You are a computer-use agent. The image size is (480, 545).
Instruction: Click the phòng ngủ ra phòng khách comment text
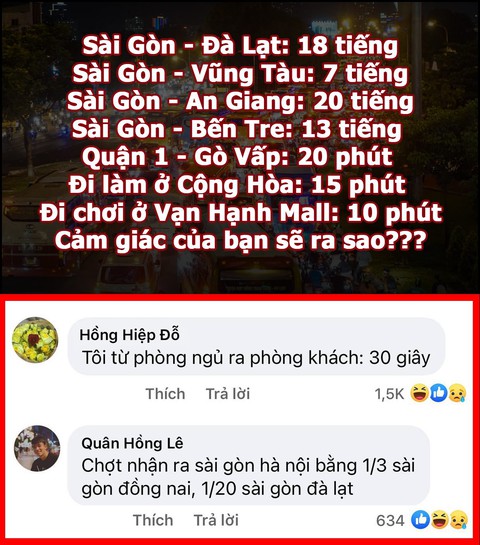tap(256, 357)
